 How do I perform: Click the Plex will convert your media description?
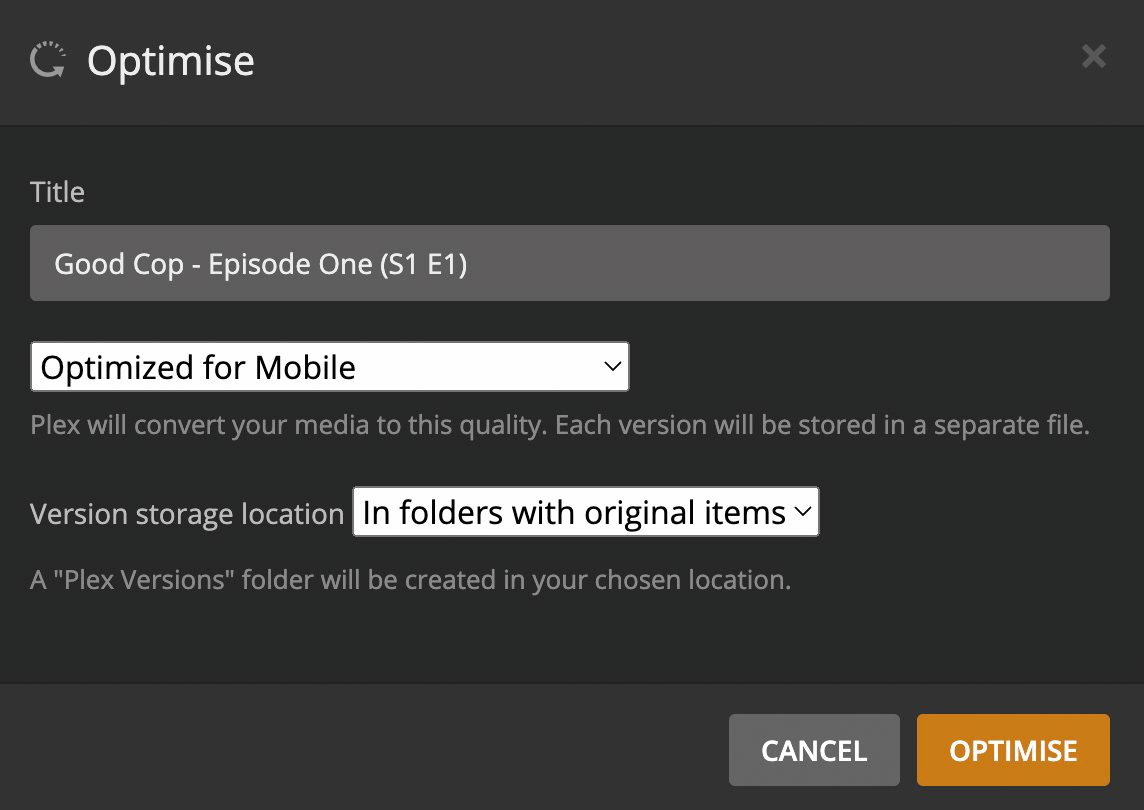[560, 425]
